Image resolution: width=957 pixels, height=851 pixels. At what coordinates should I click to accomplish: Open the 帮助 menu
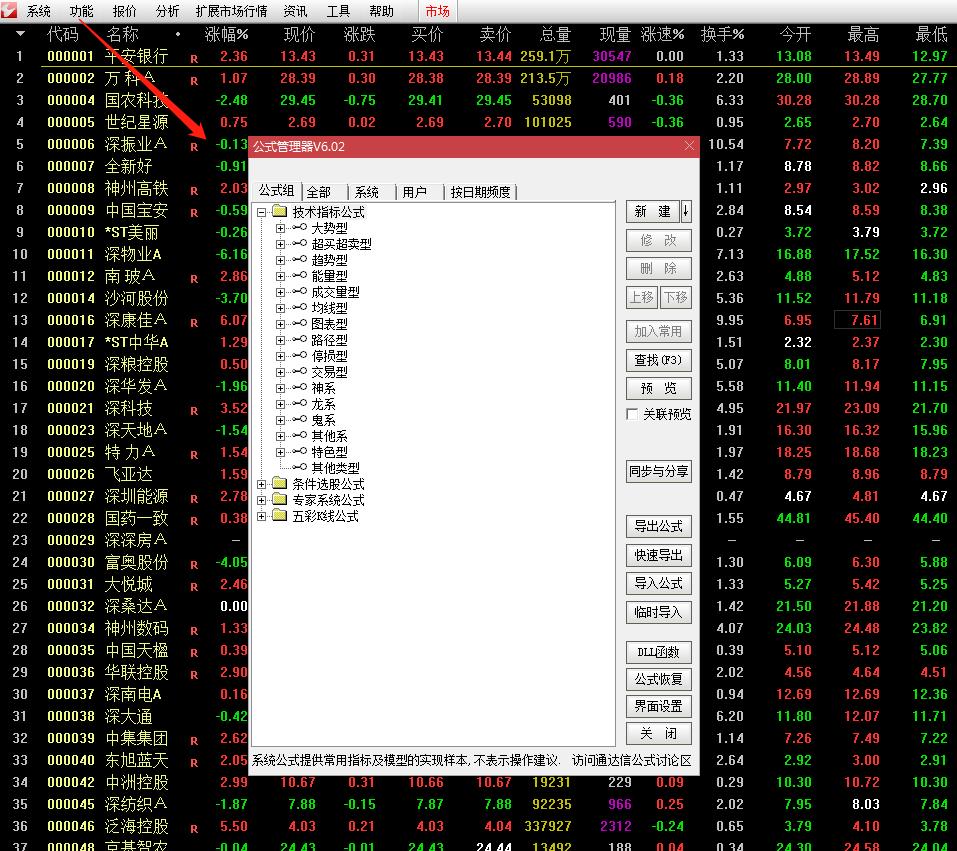[381, 12]
